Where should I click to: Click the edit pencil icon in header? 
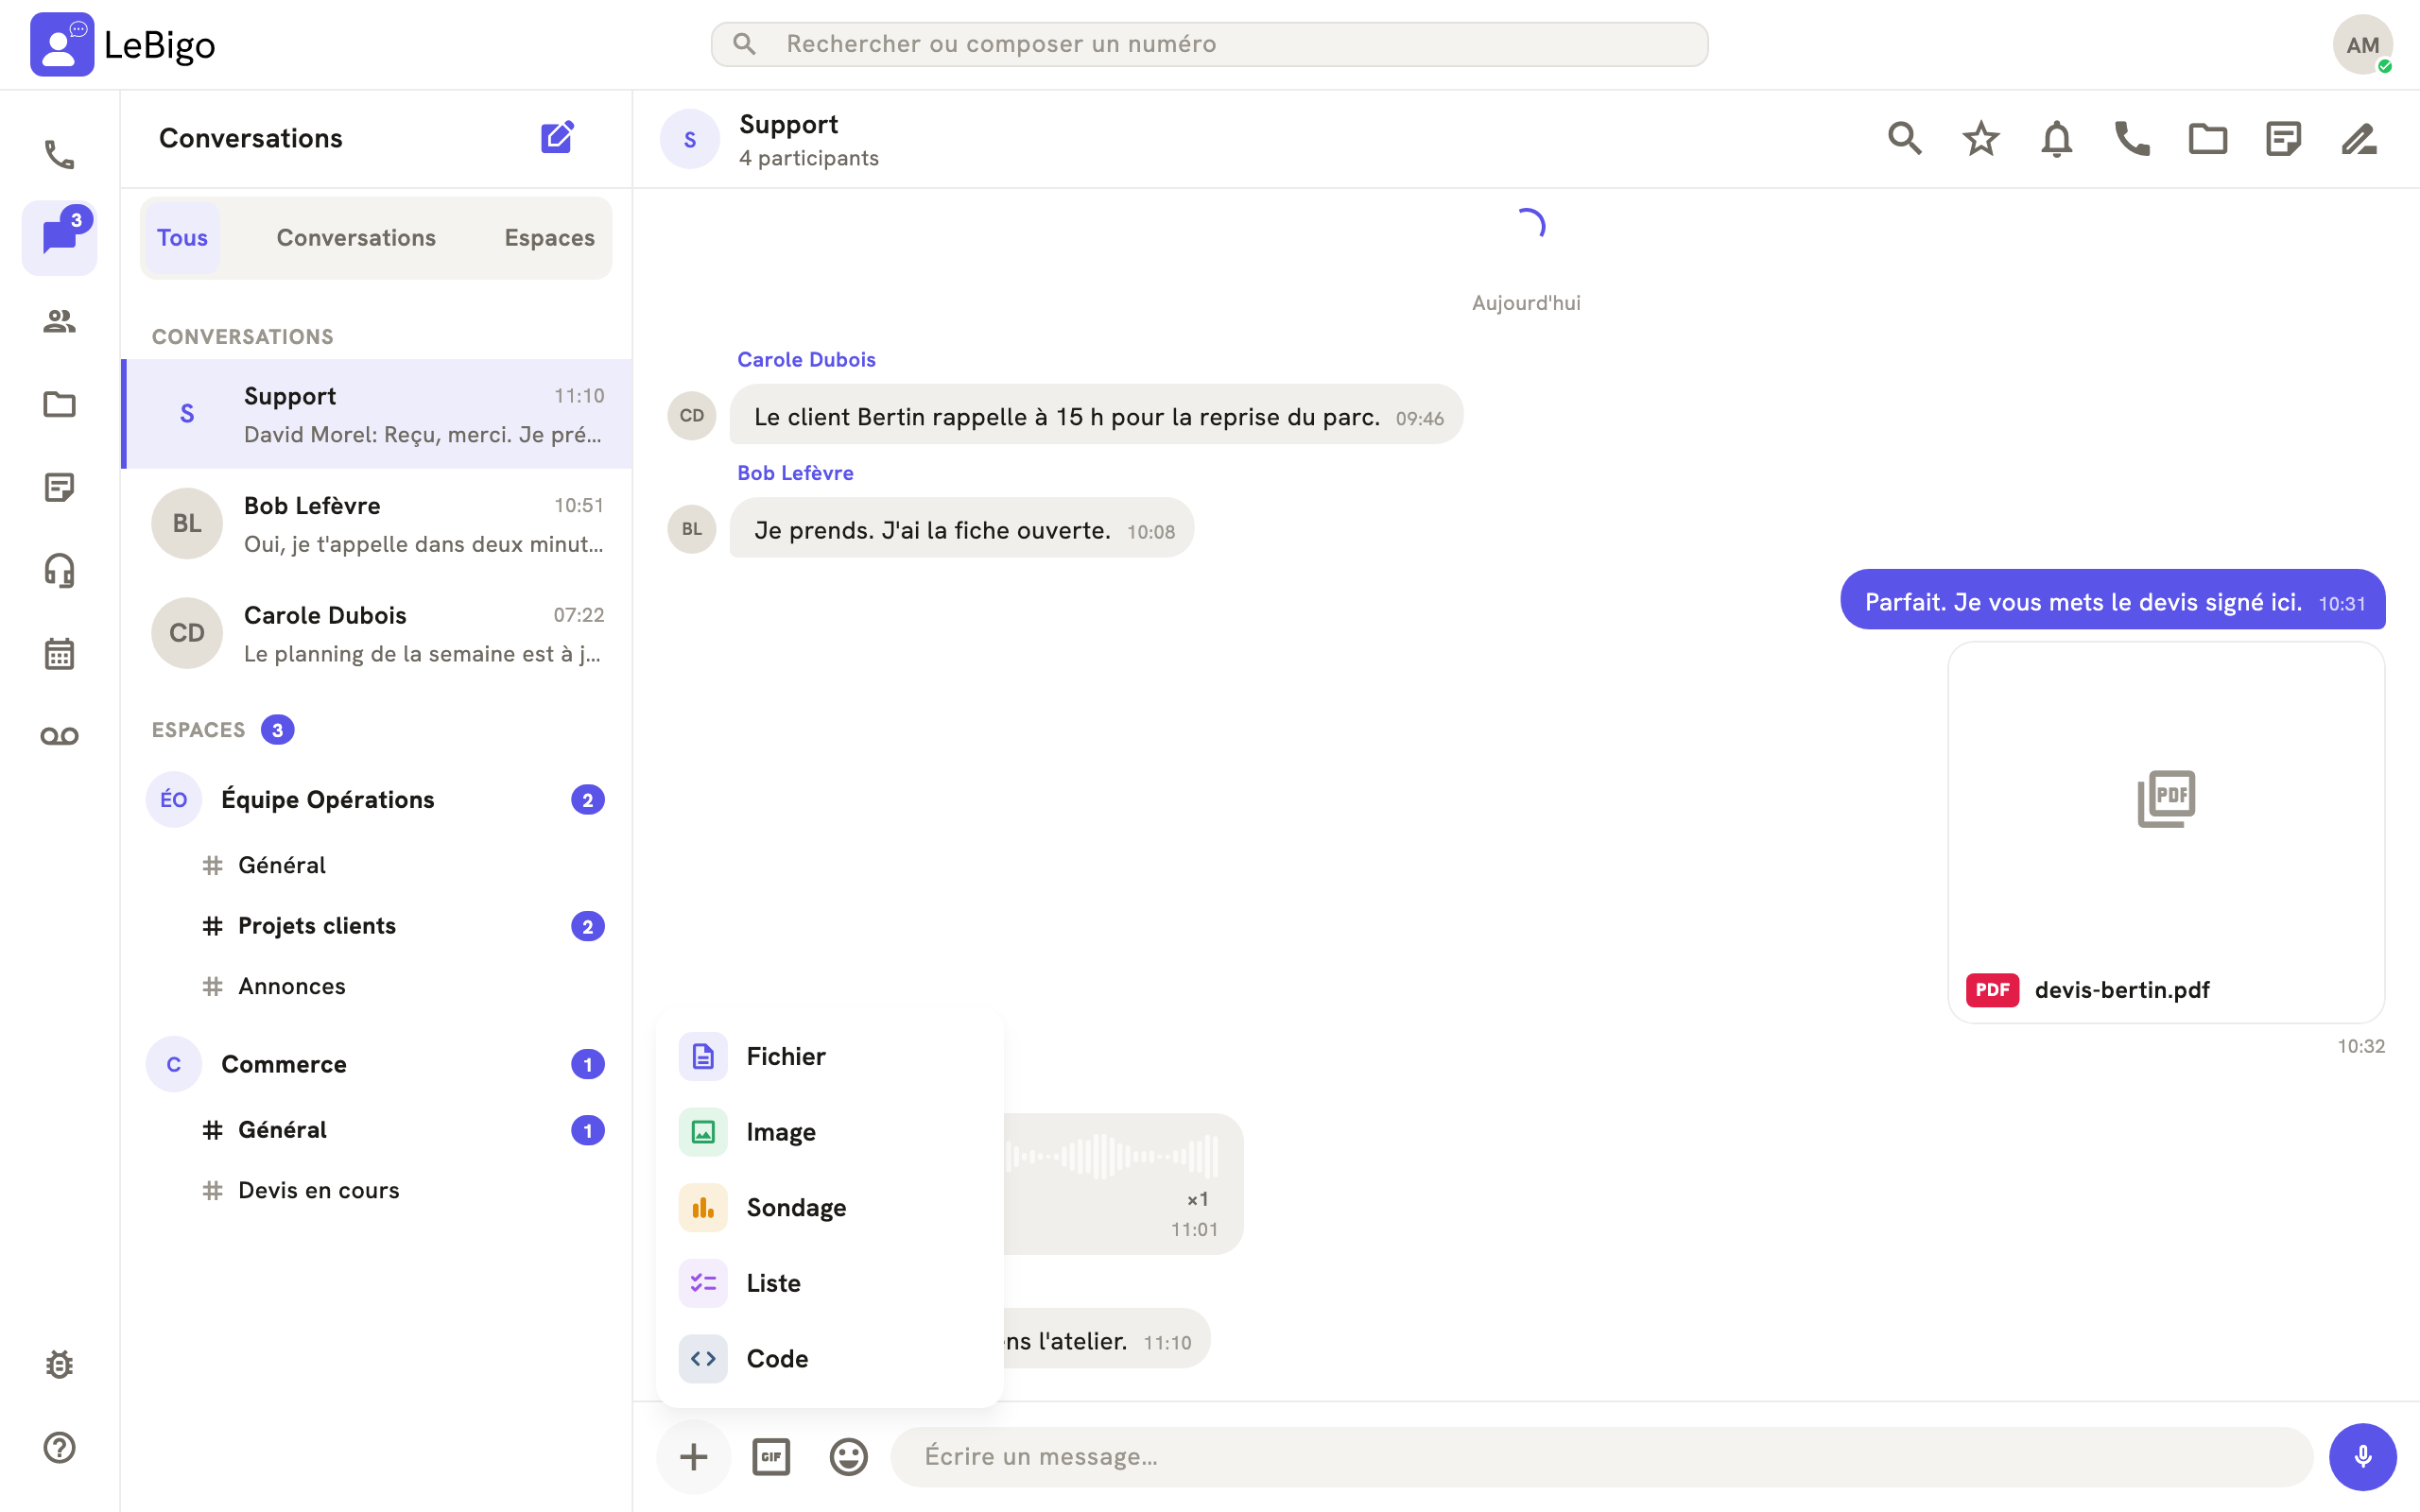tap(2359, 138)
